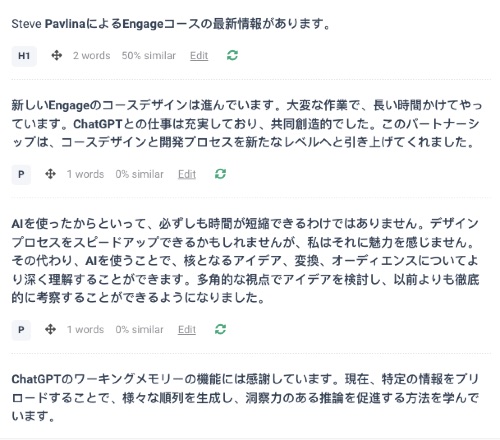
Task: Select the paragraph starting with 新しいEngage
Action: point(247,124)
